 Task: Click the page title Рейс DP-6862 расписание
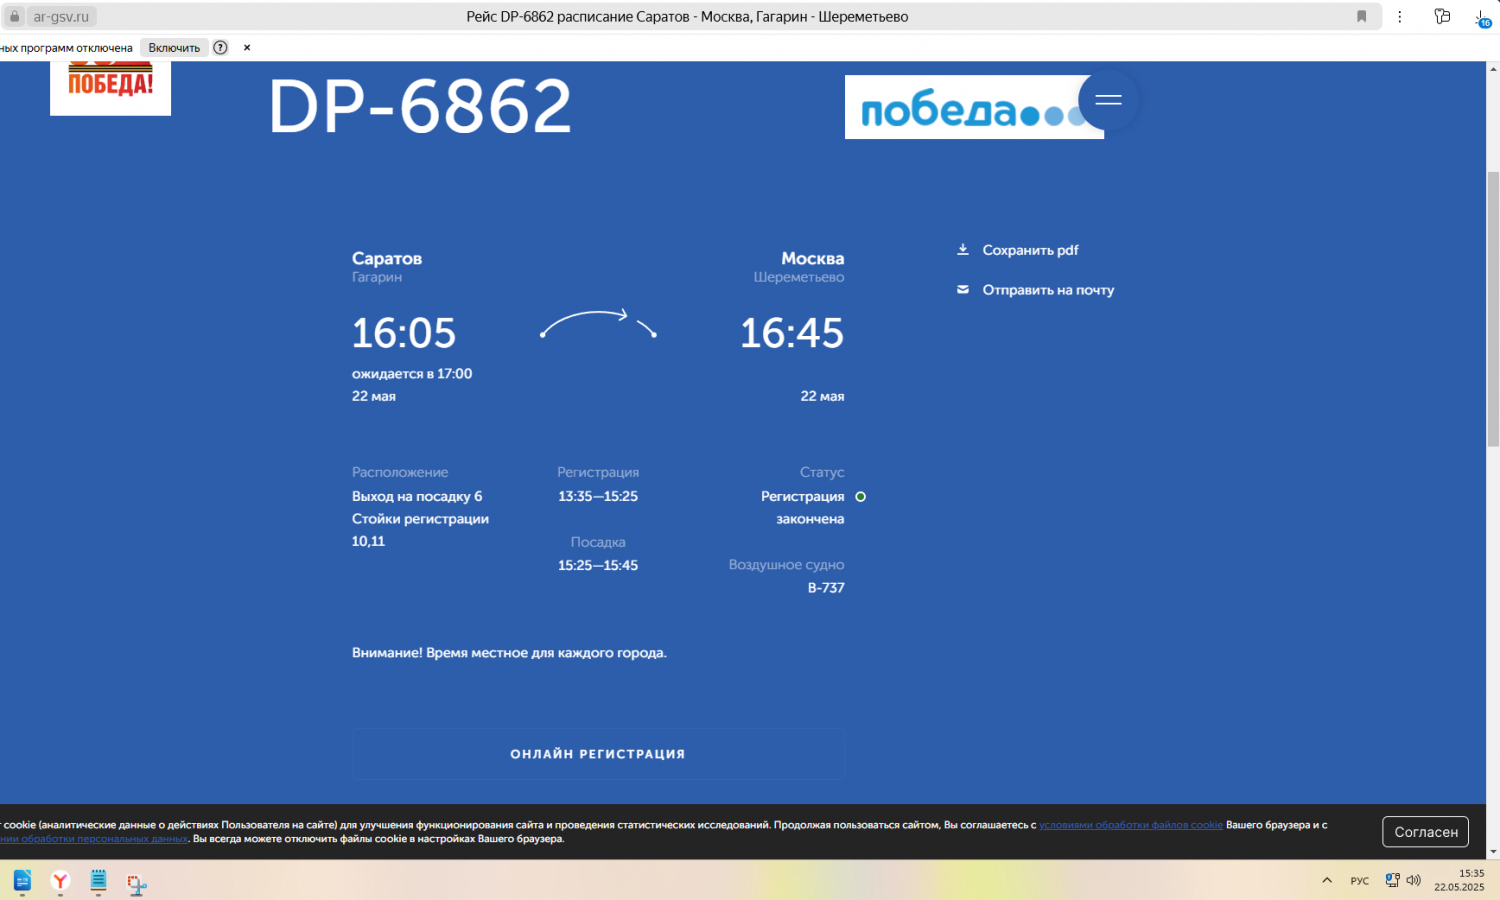[x=687, y=16]
